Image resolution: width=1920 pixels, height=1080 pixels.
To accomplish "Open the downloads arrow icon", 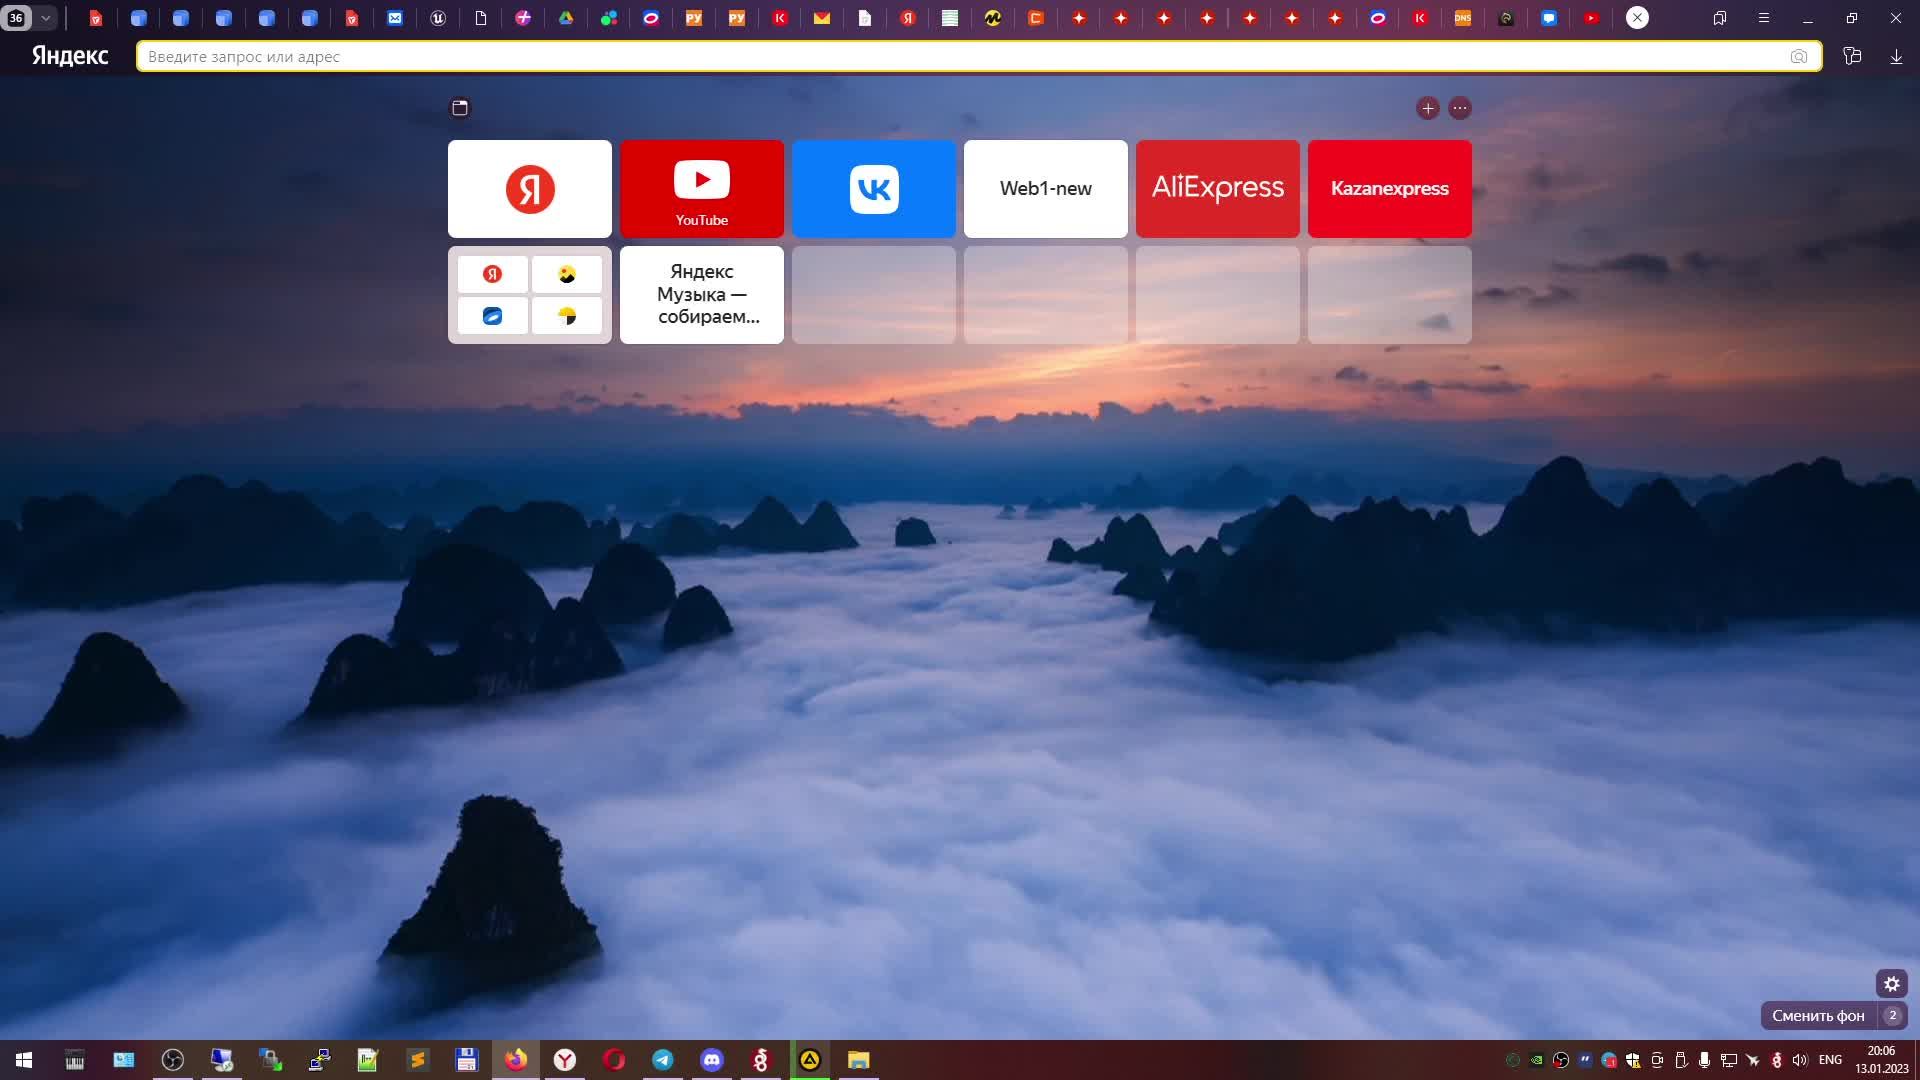I will point(1896,57).
